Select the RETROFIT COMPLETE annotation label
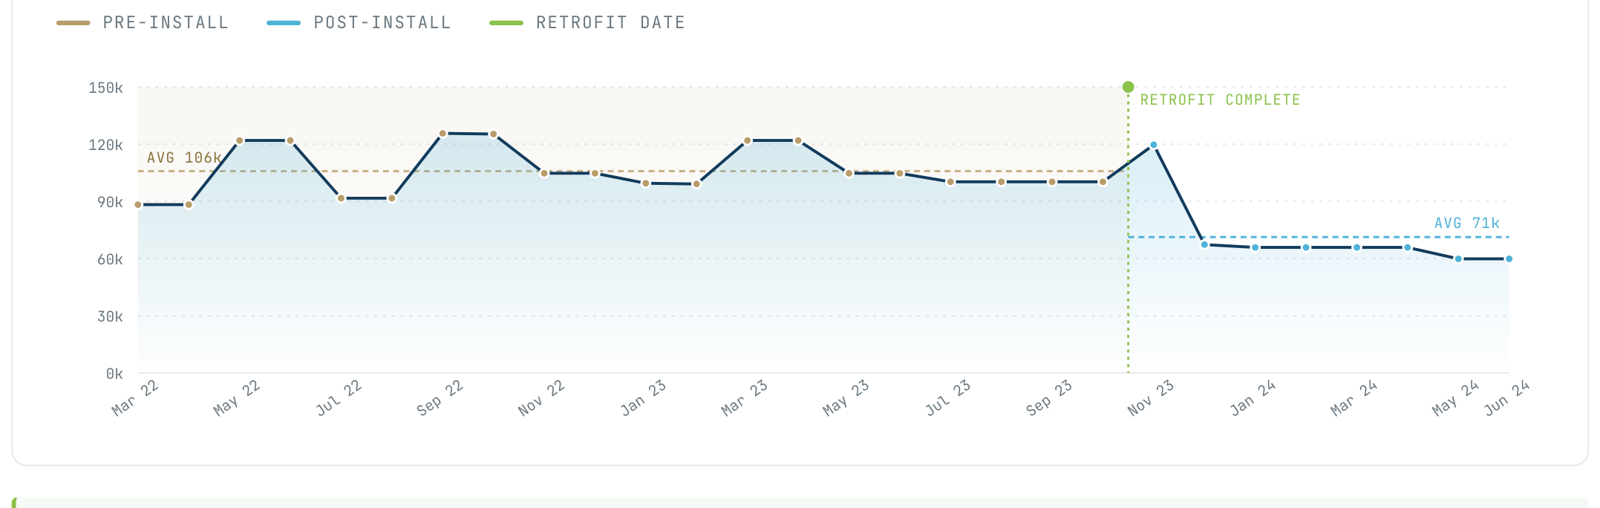The width and height of the screenshot is (1600, 508). (1220, 100)
